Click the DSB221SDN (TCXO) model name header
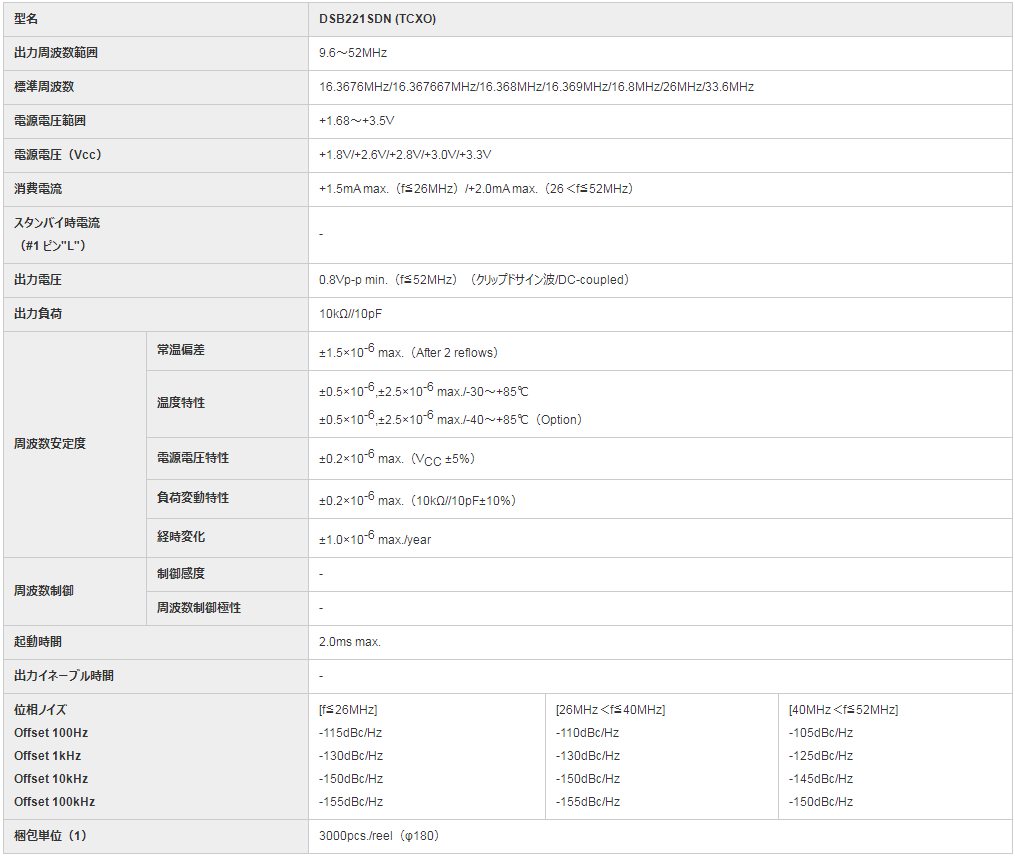 coord(377,19)
